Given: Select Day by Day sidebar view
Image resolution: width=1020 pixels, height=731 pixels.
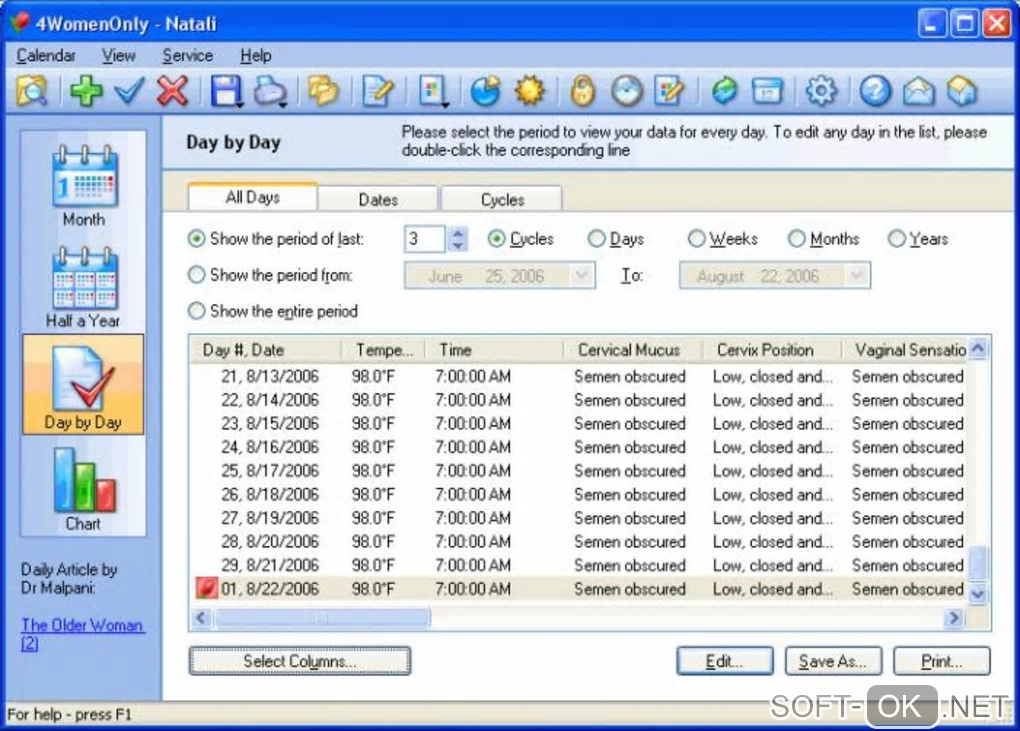Looking at the screenshot, I should pyautogui.click(x=83, y=385).
